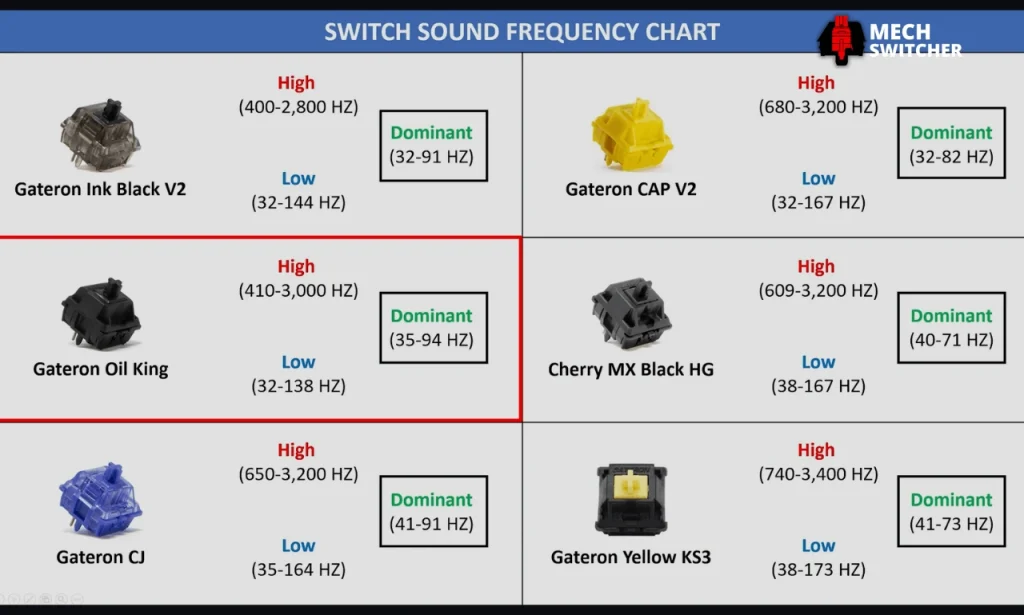Click the '(650-3,200 HZ)' high range value
Image resolution: width=1024 pixels, height=615 pixels.
298,474
